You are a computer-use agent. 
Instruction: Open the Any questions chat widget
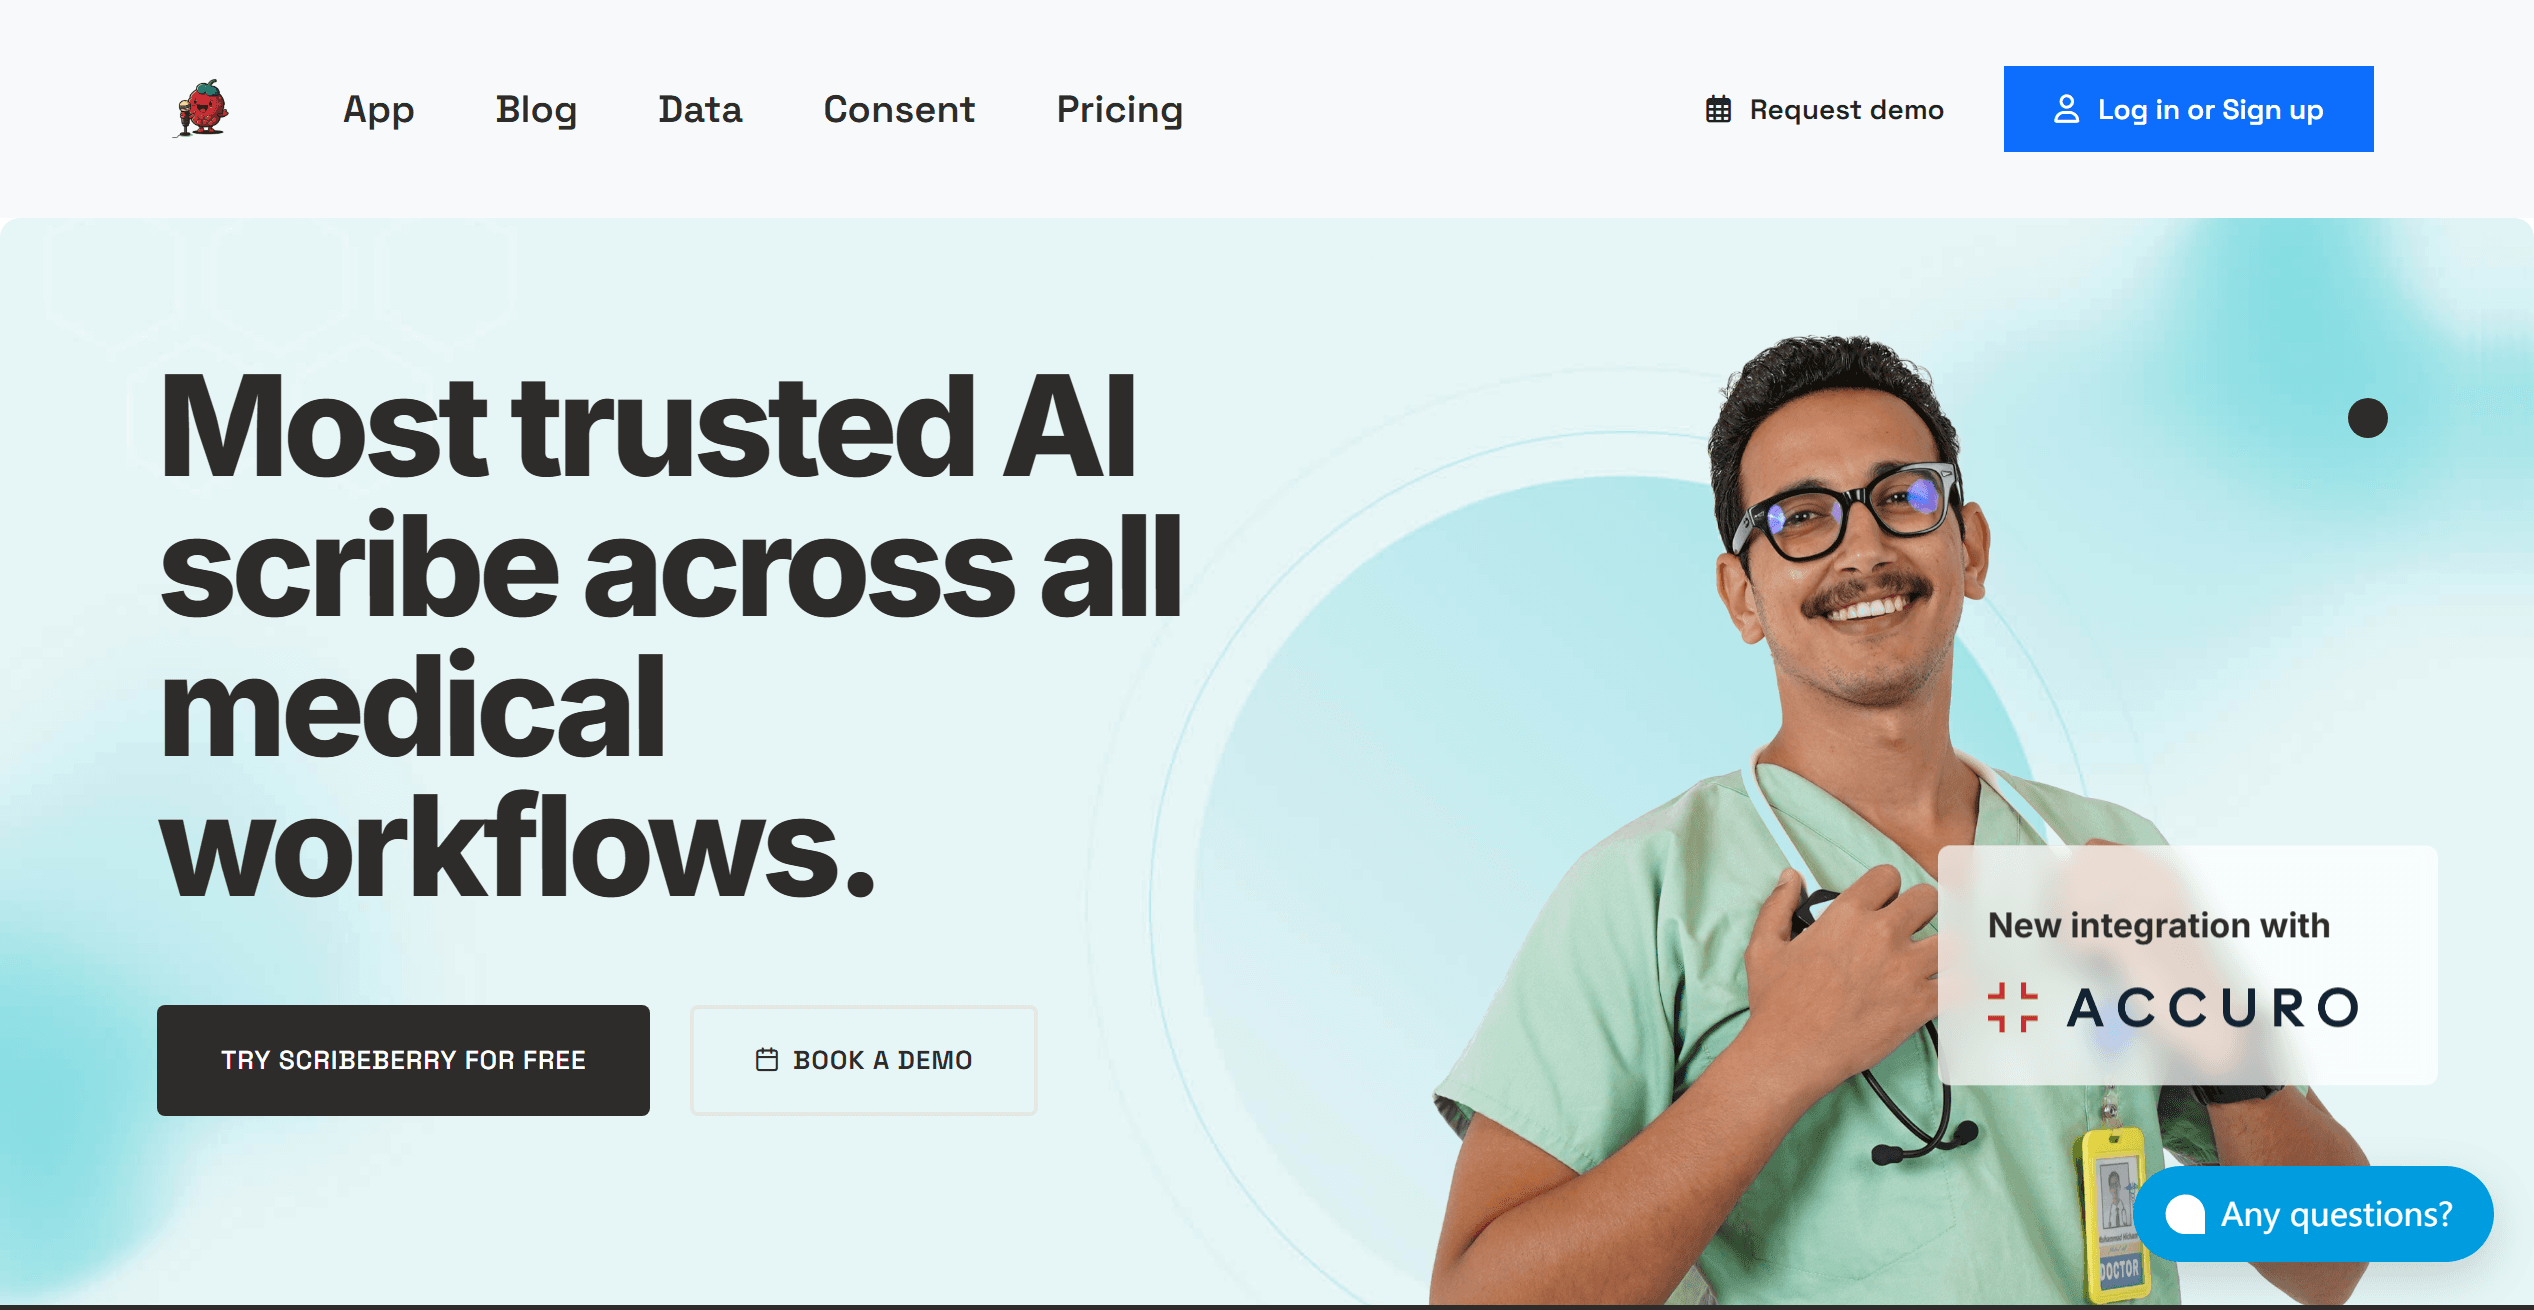pos(2313,1214)
